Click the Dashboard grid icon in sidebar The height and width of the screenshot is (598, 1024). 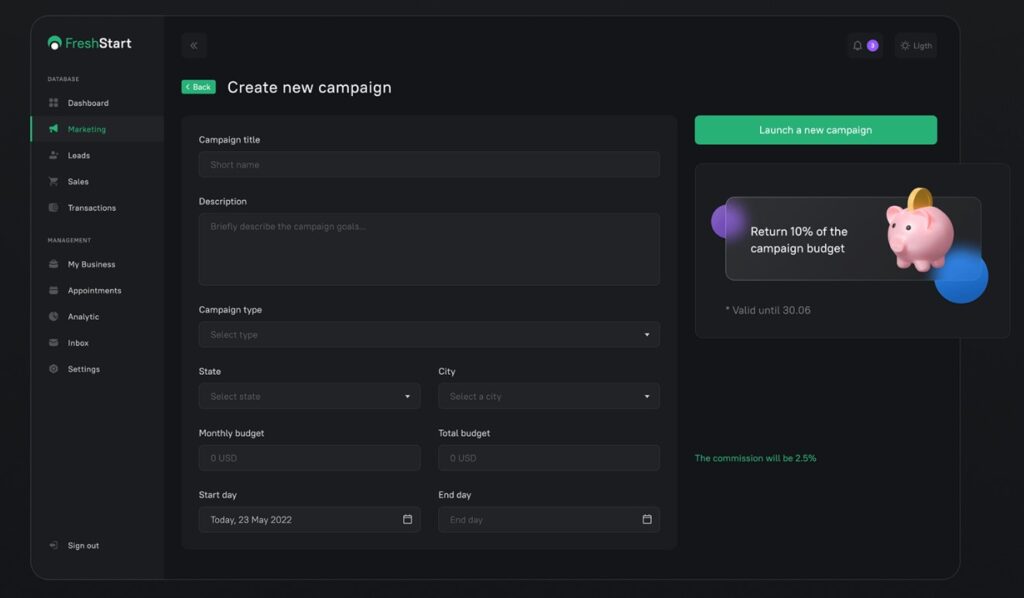[x=54, y=103]
